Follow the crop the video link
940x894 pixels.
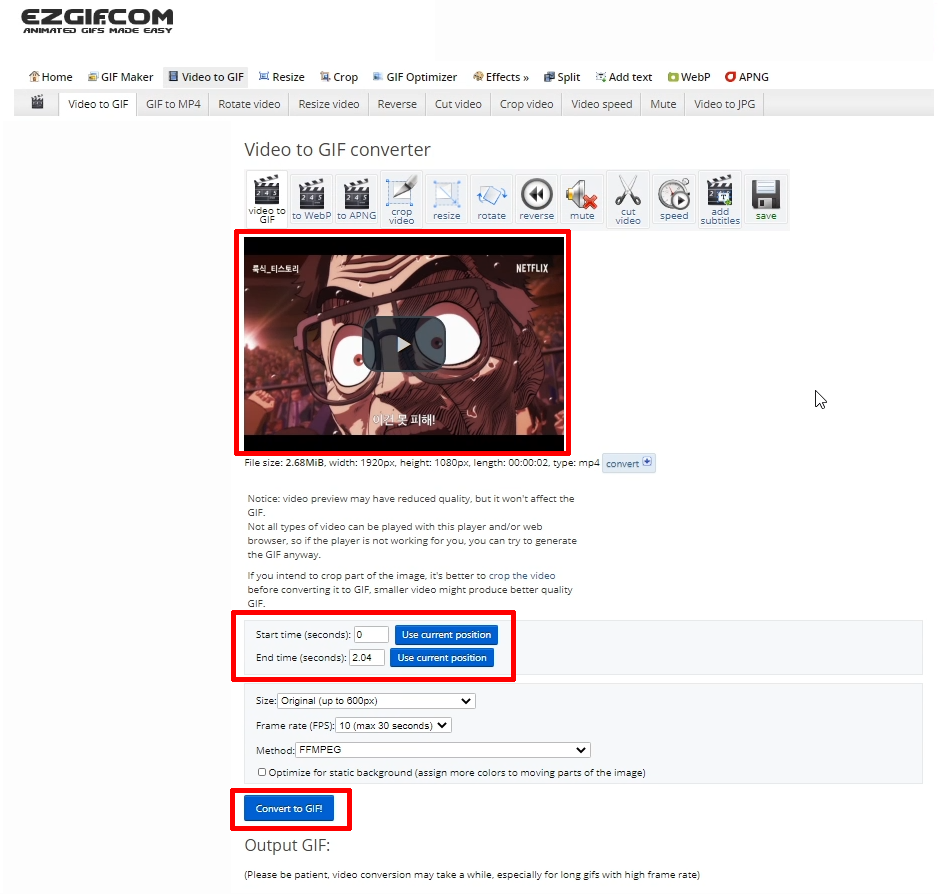point(522,576)
